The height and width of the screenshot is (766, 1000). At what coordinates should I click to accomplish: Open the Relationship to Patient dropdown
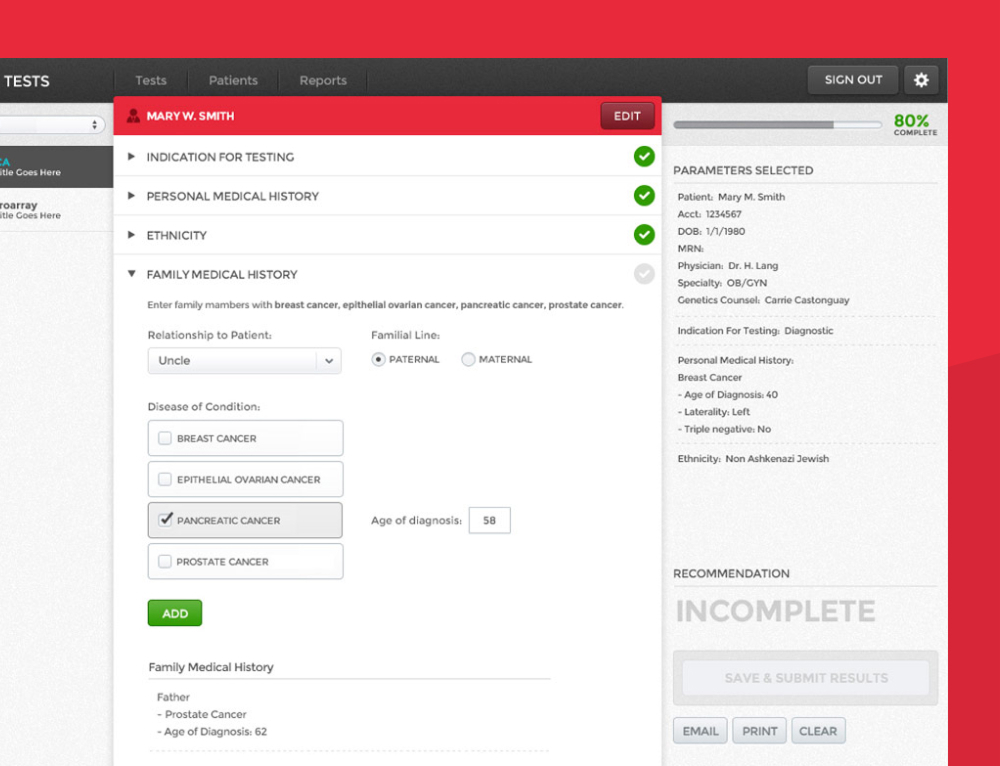[244, 361]
